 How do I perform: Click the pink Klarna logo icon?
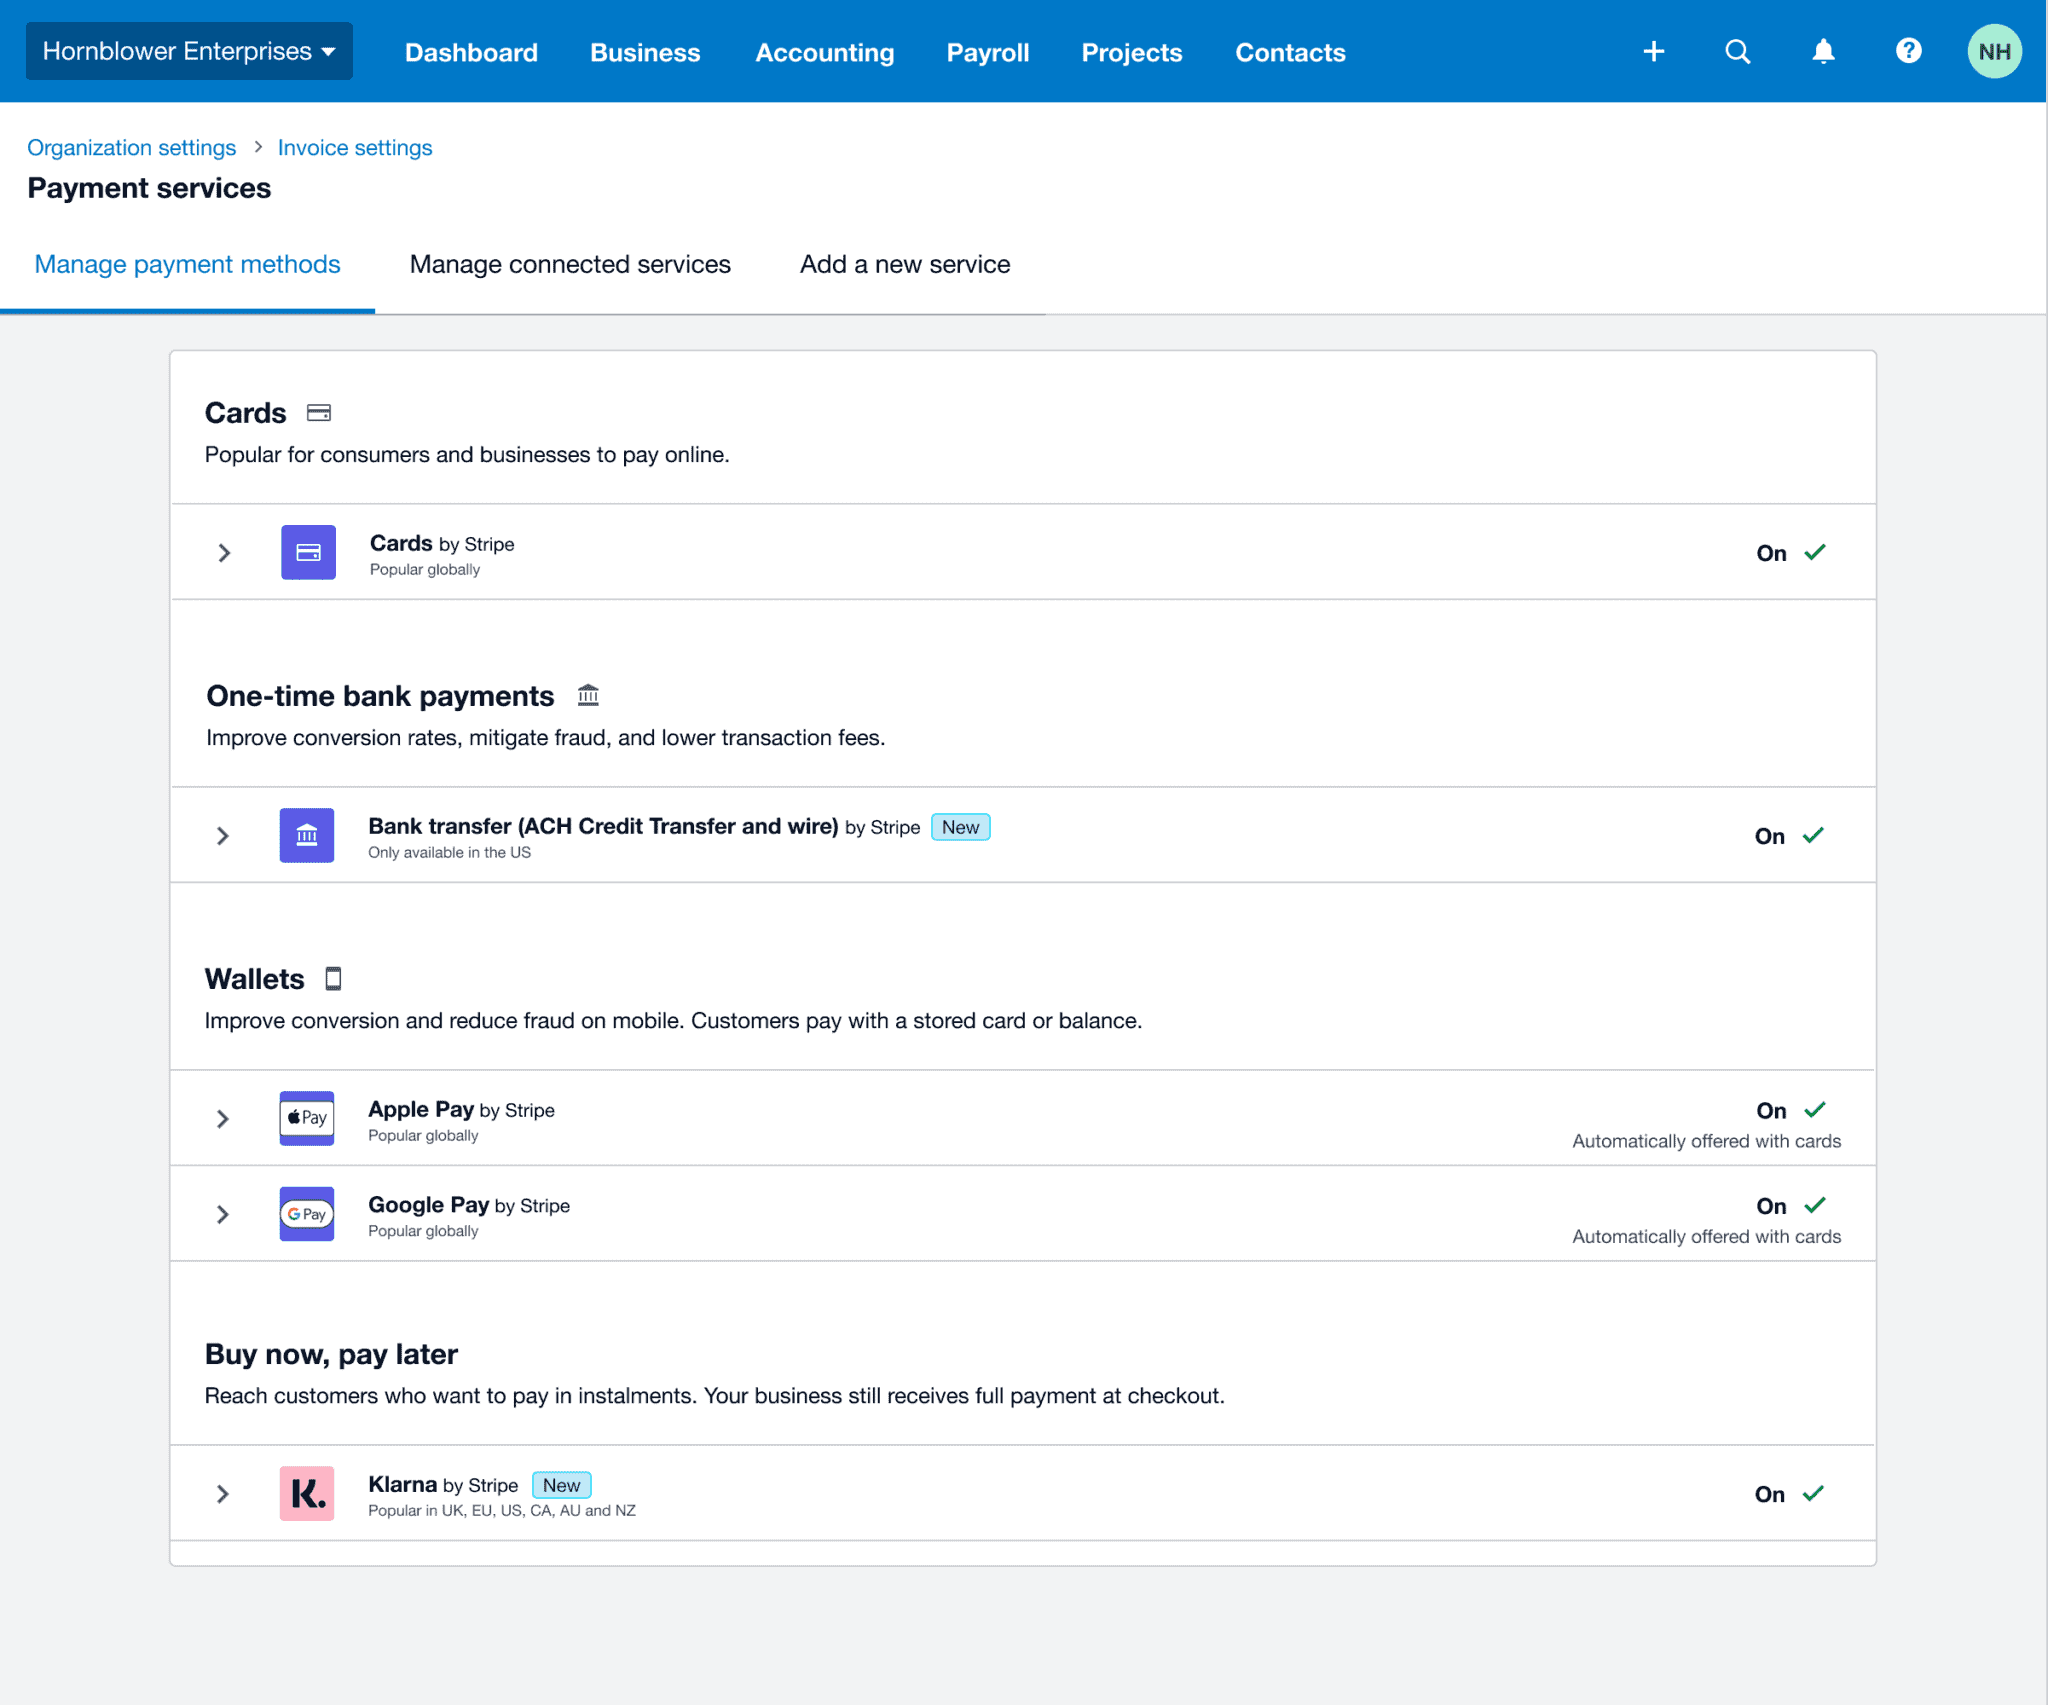tap(306, 1493)
